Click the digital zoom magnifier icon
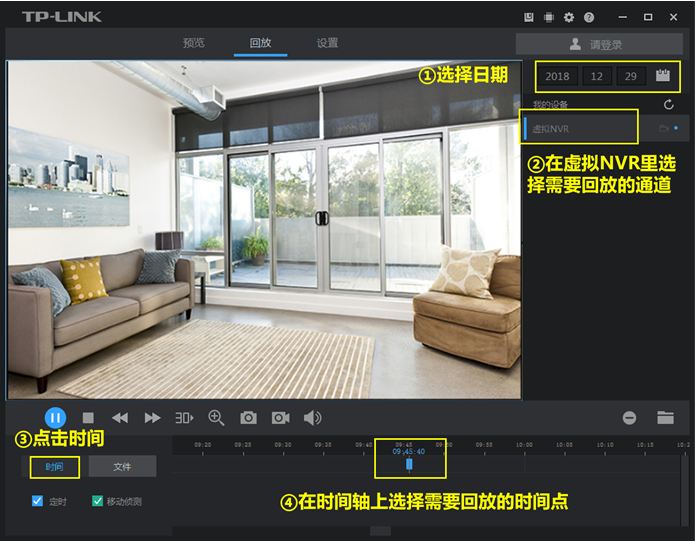Screen dimensions: 695x541 point(216,418)
